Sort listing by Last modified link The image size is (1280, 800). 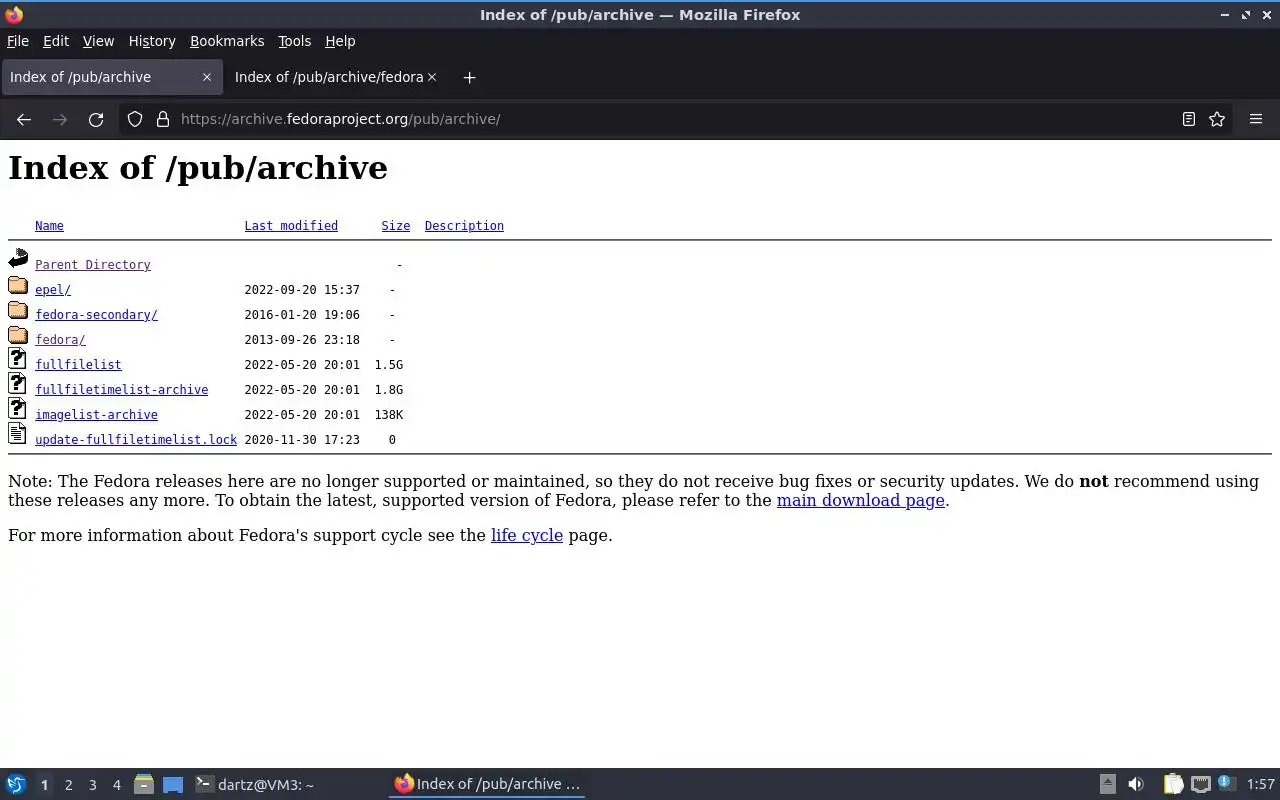point(291,226)
